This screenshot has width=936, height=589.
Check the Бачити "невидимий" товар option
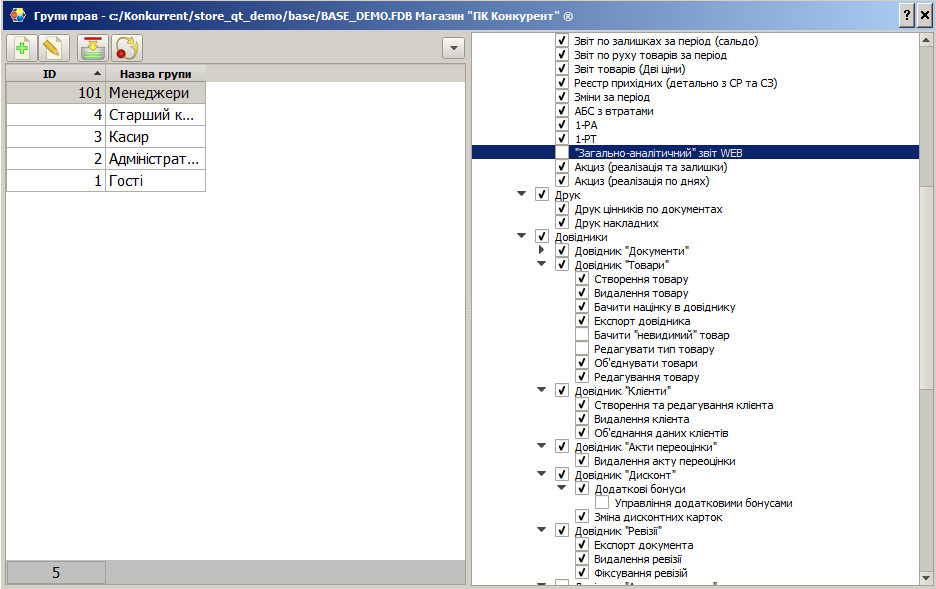582,335
